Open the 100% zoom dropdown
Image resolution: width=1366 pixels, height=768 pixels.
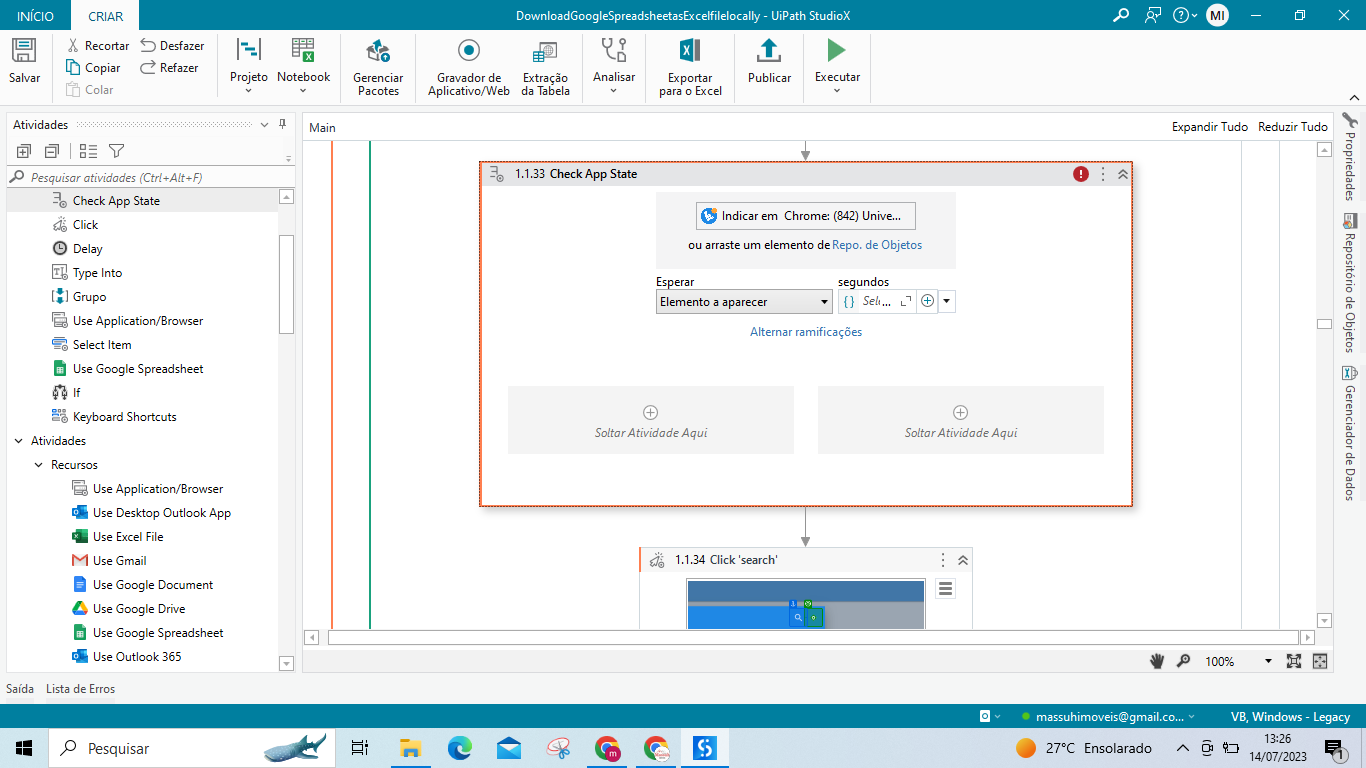click(1268, 661)
